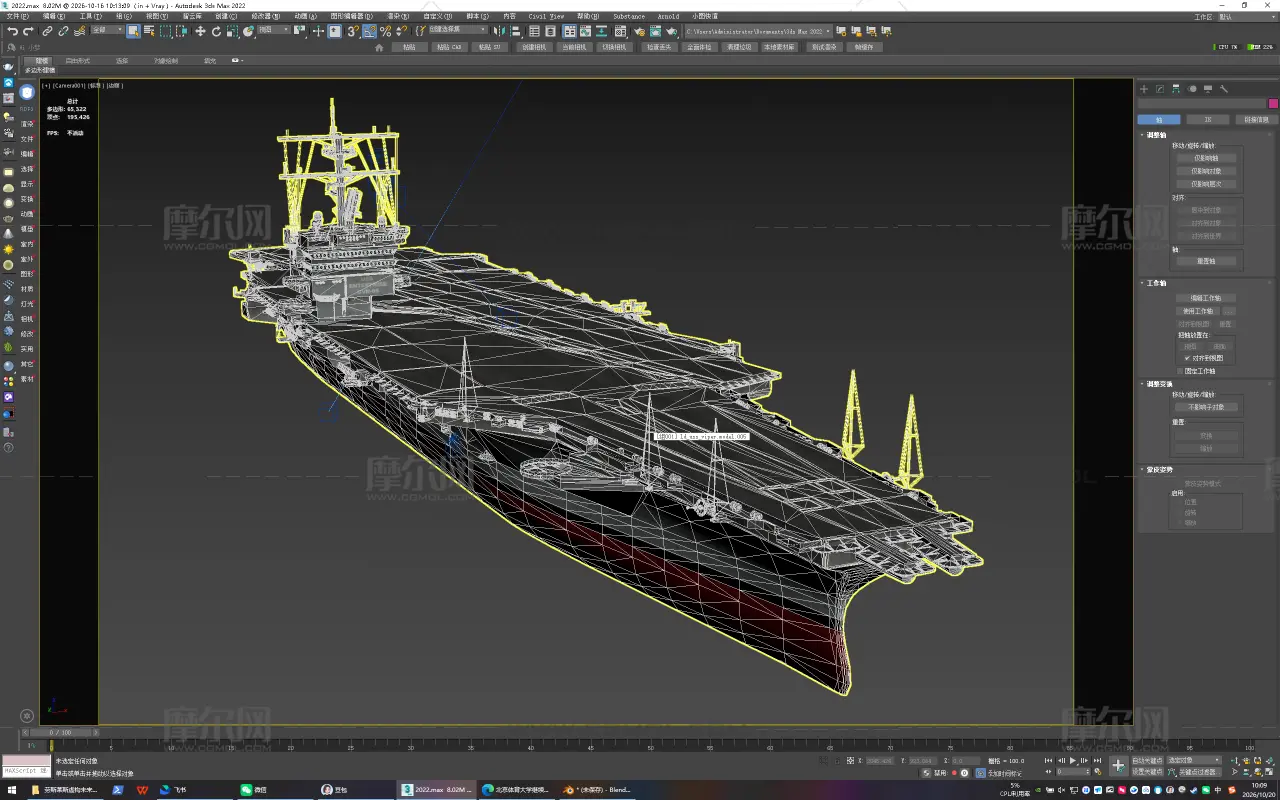Click the Play animation button
Image resolution: width=1280 pixels, height=800 pixels.
pos(1073,761)
